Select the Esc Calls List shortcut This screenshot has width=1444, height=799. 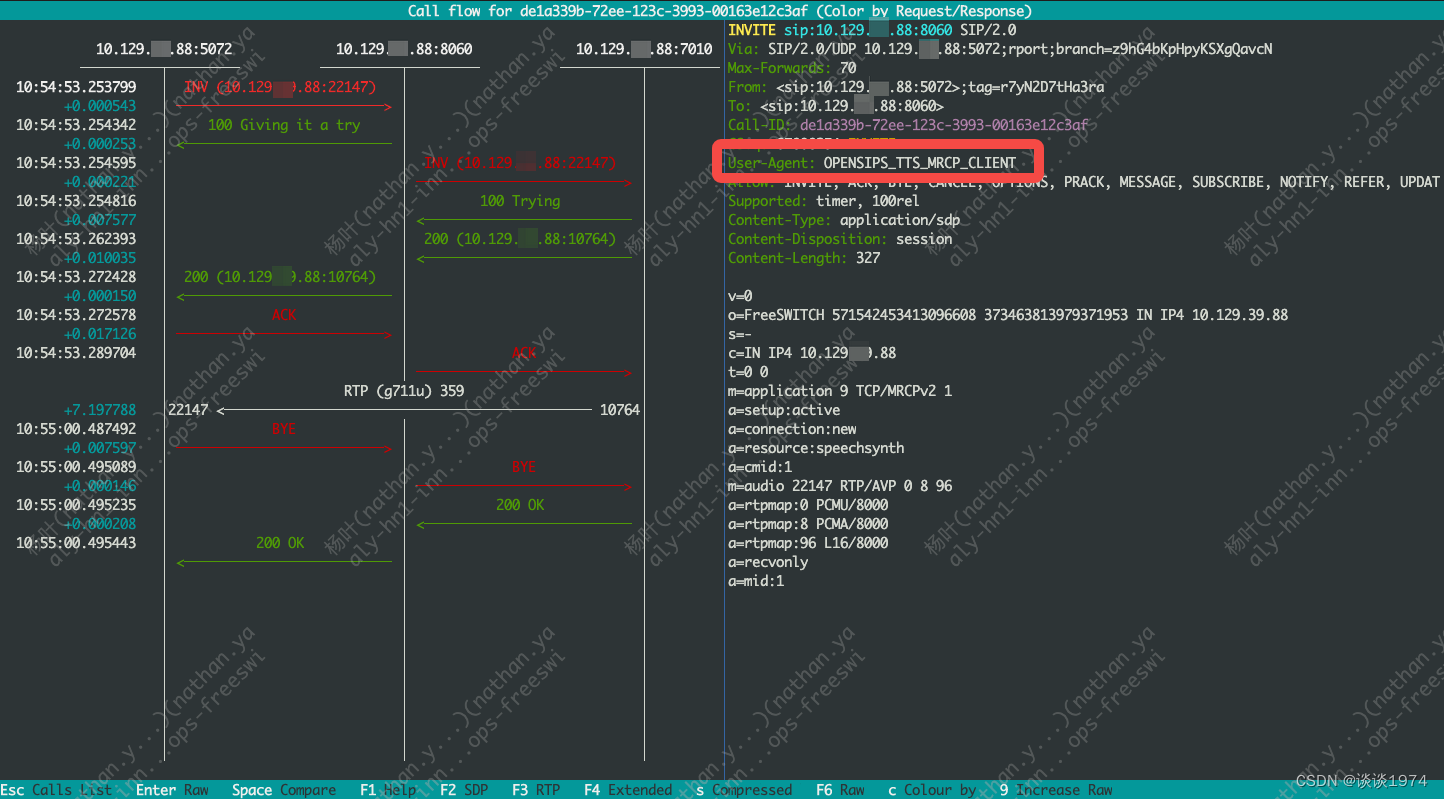56,790
